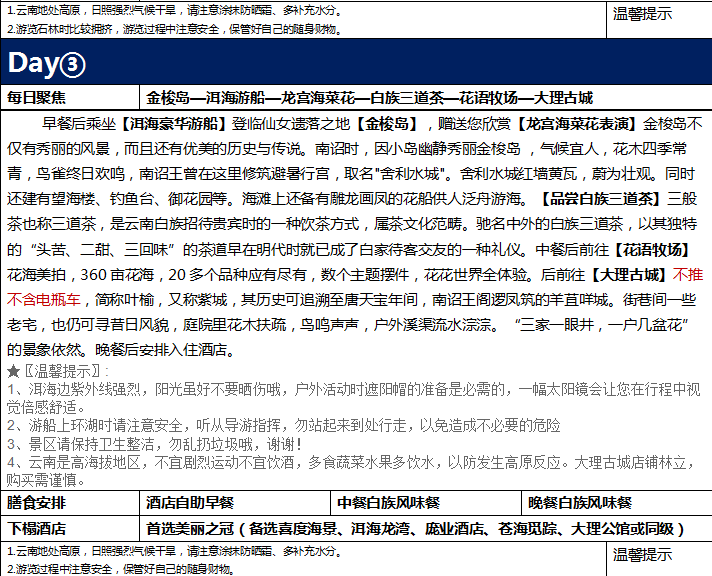Image resolution: width=712 pixels, height=576 pixels.
Task: Click the bold 【金梭岛】 heading in paragraph
Action: click(376, 124)
